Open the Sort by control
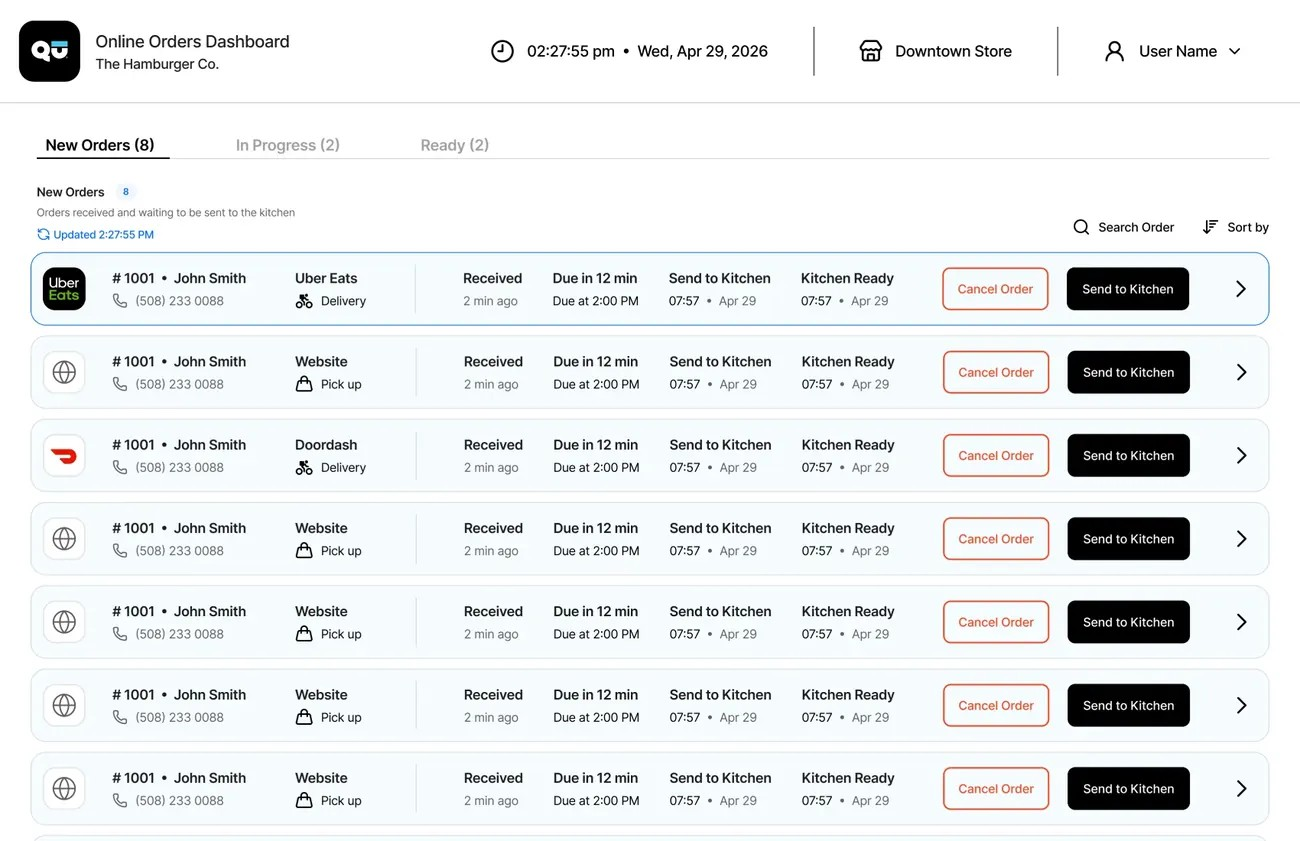 pyautogui.click(x=1236, y=227)
